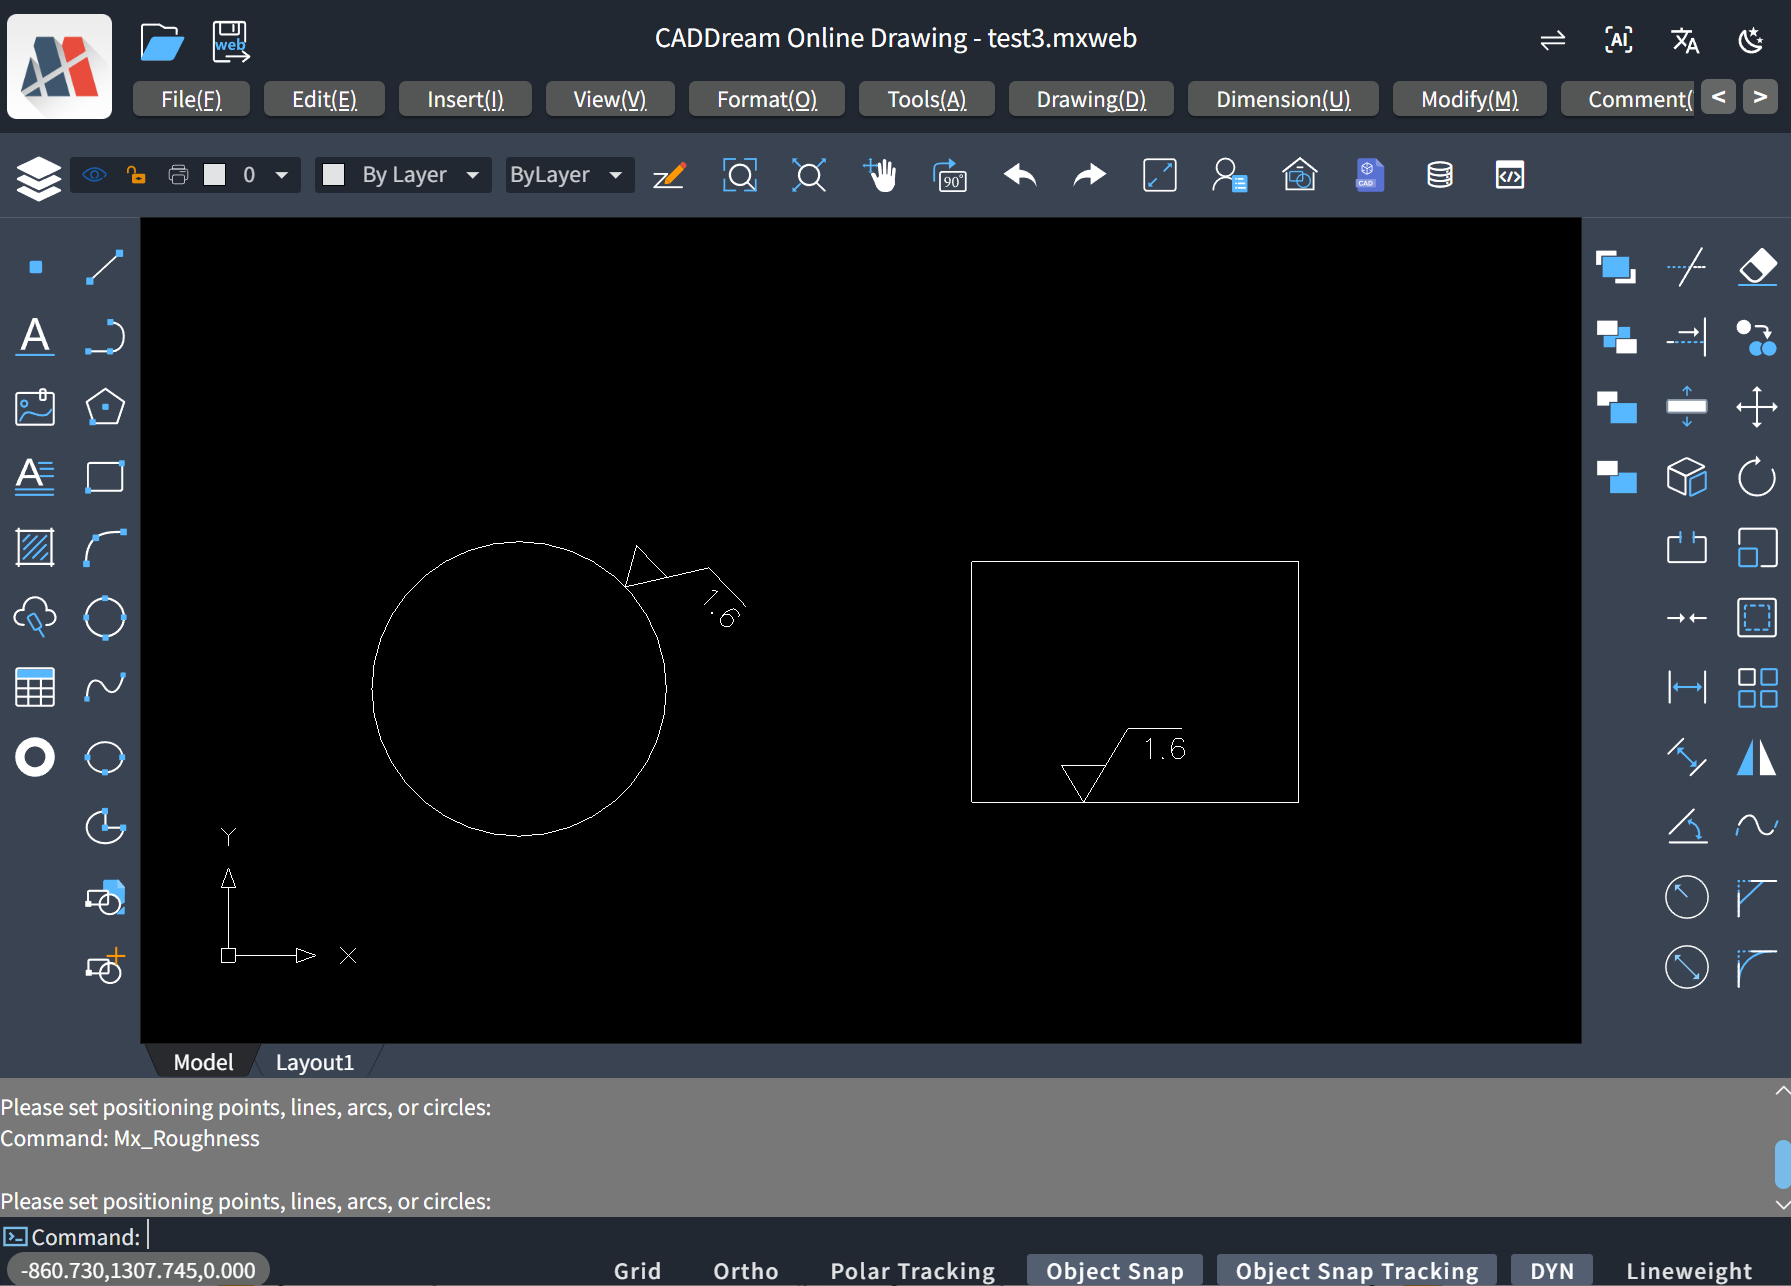Select the Rectangle drawing tool
Viewport: 1791px width, 1286px height.
click(104, 477)
